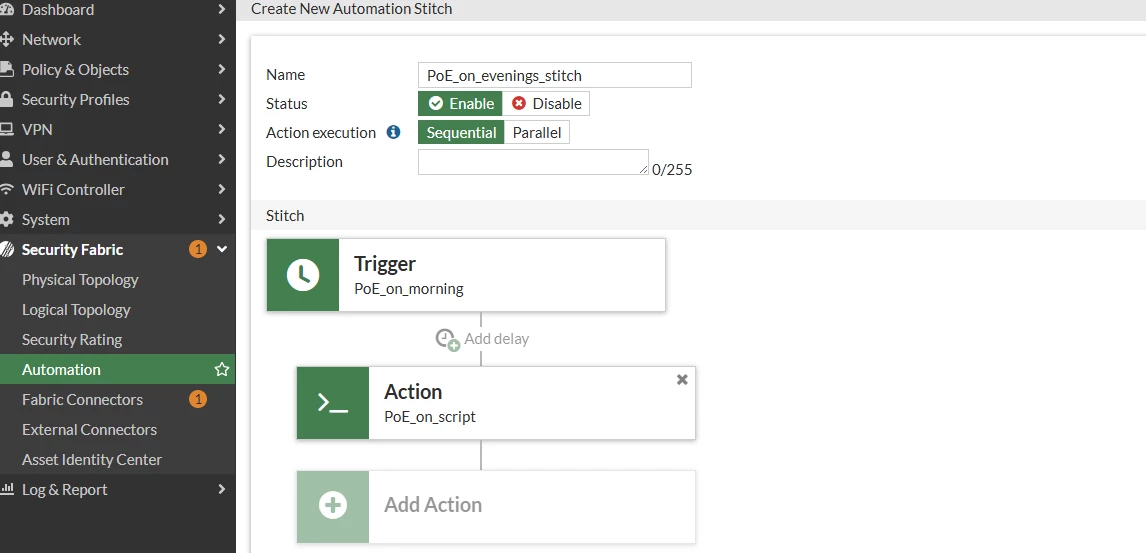Click the Create New Automation Stitch title

(x=352, y=9)
